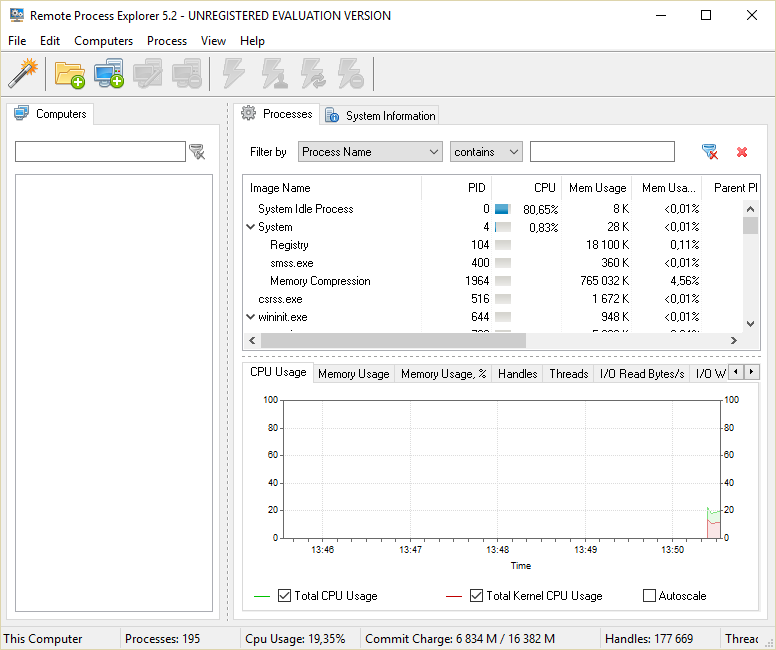Image resolution: width=776 pixels, height=650 pixels.
Task: Click the lightning bolt reconnect arrows icon
Action: 313,74
